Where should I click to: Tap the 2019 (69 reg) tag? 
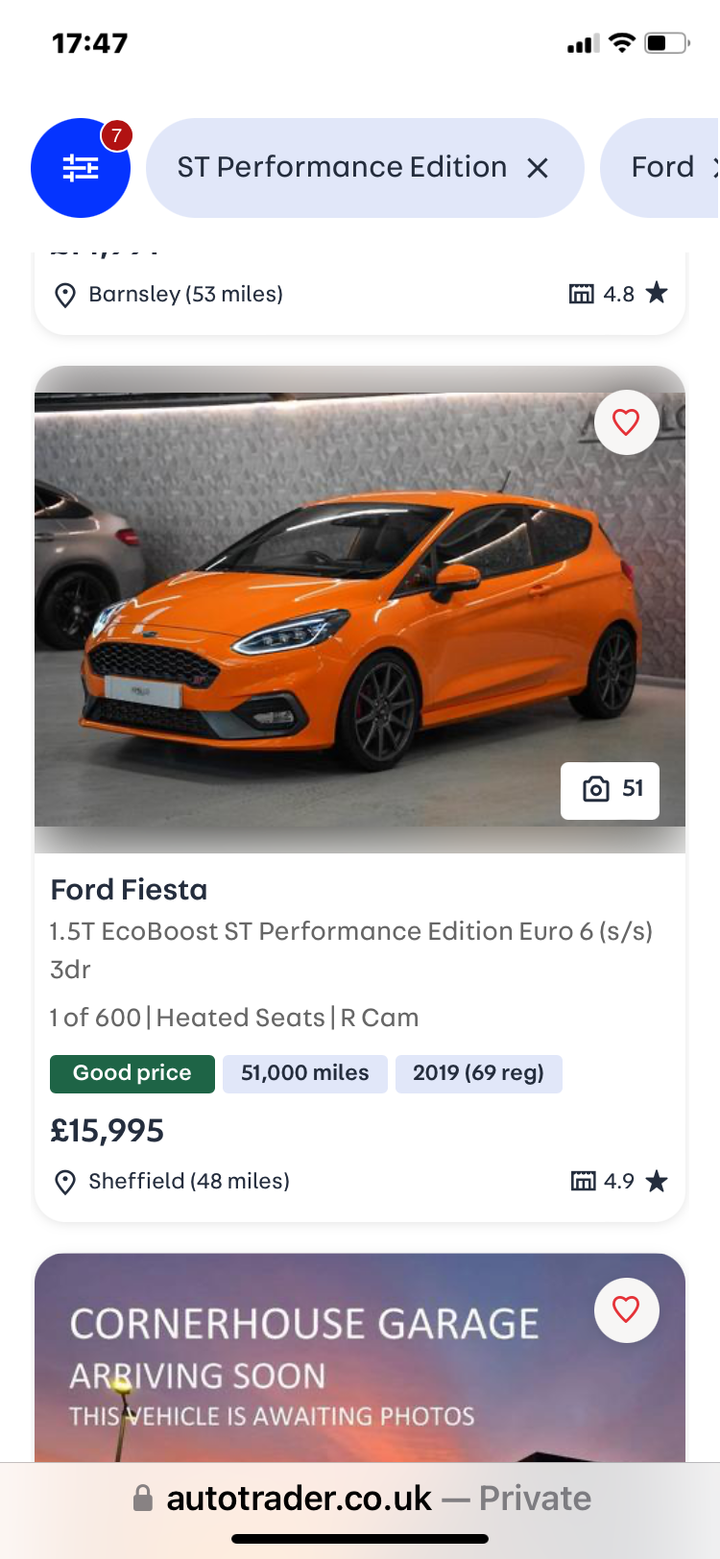click(478, 1073)
